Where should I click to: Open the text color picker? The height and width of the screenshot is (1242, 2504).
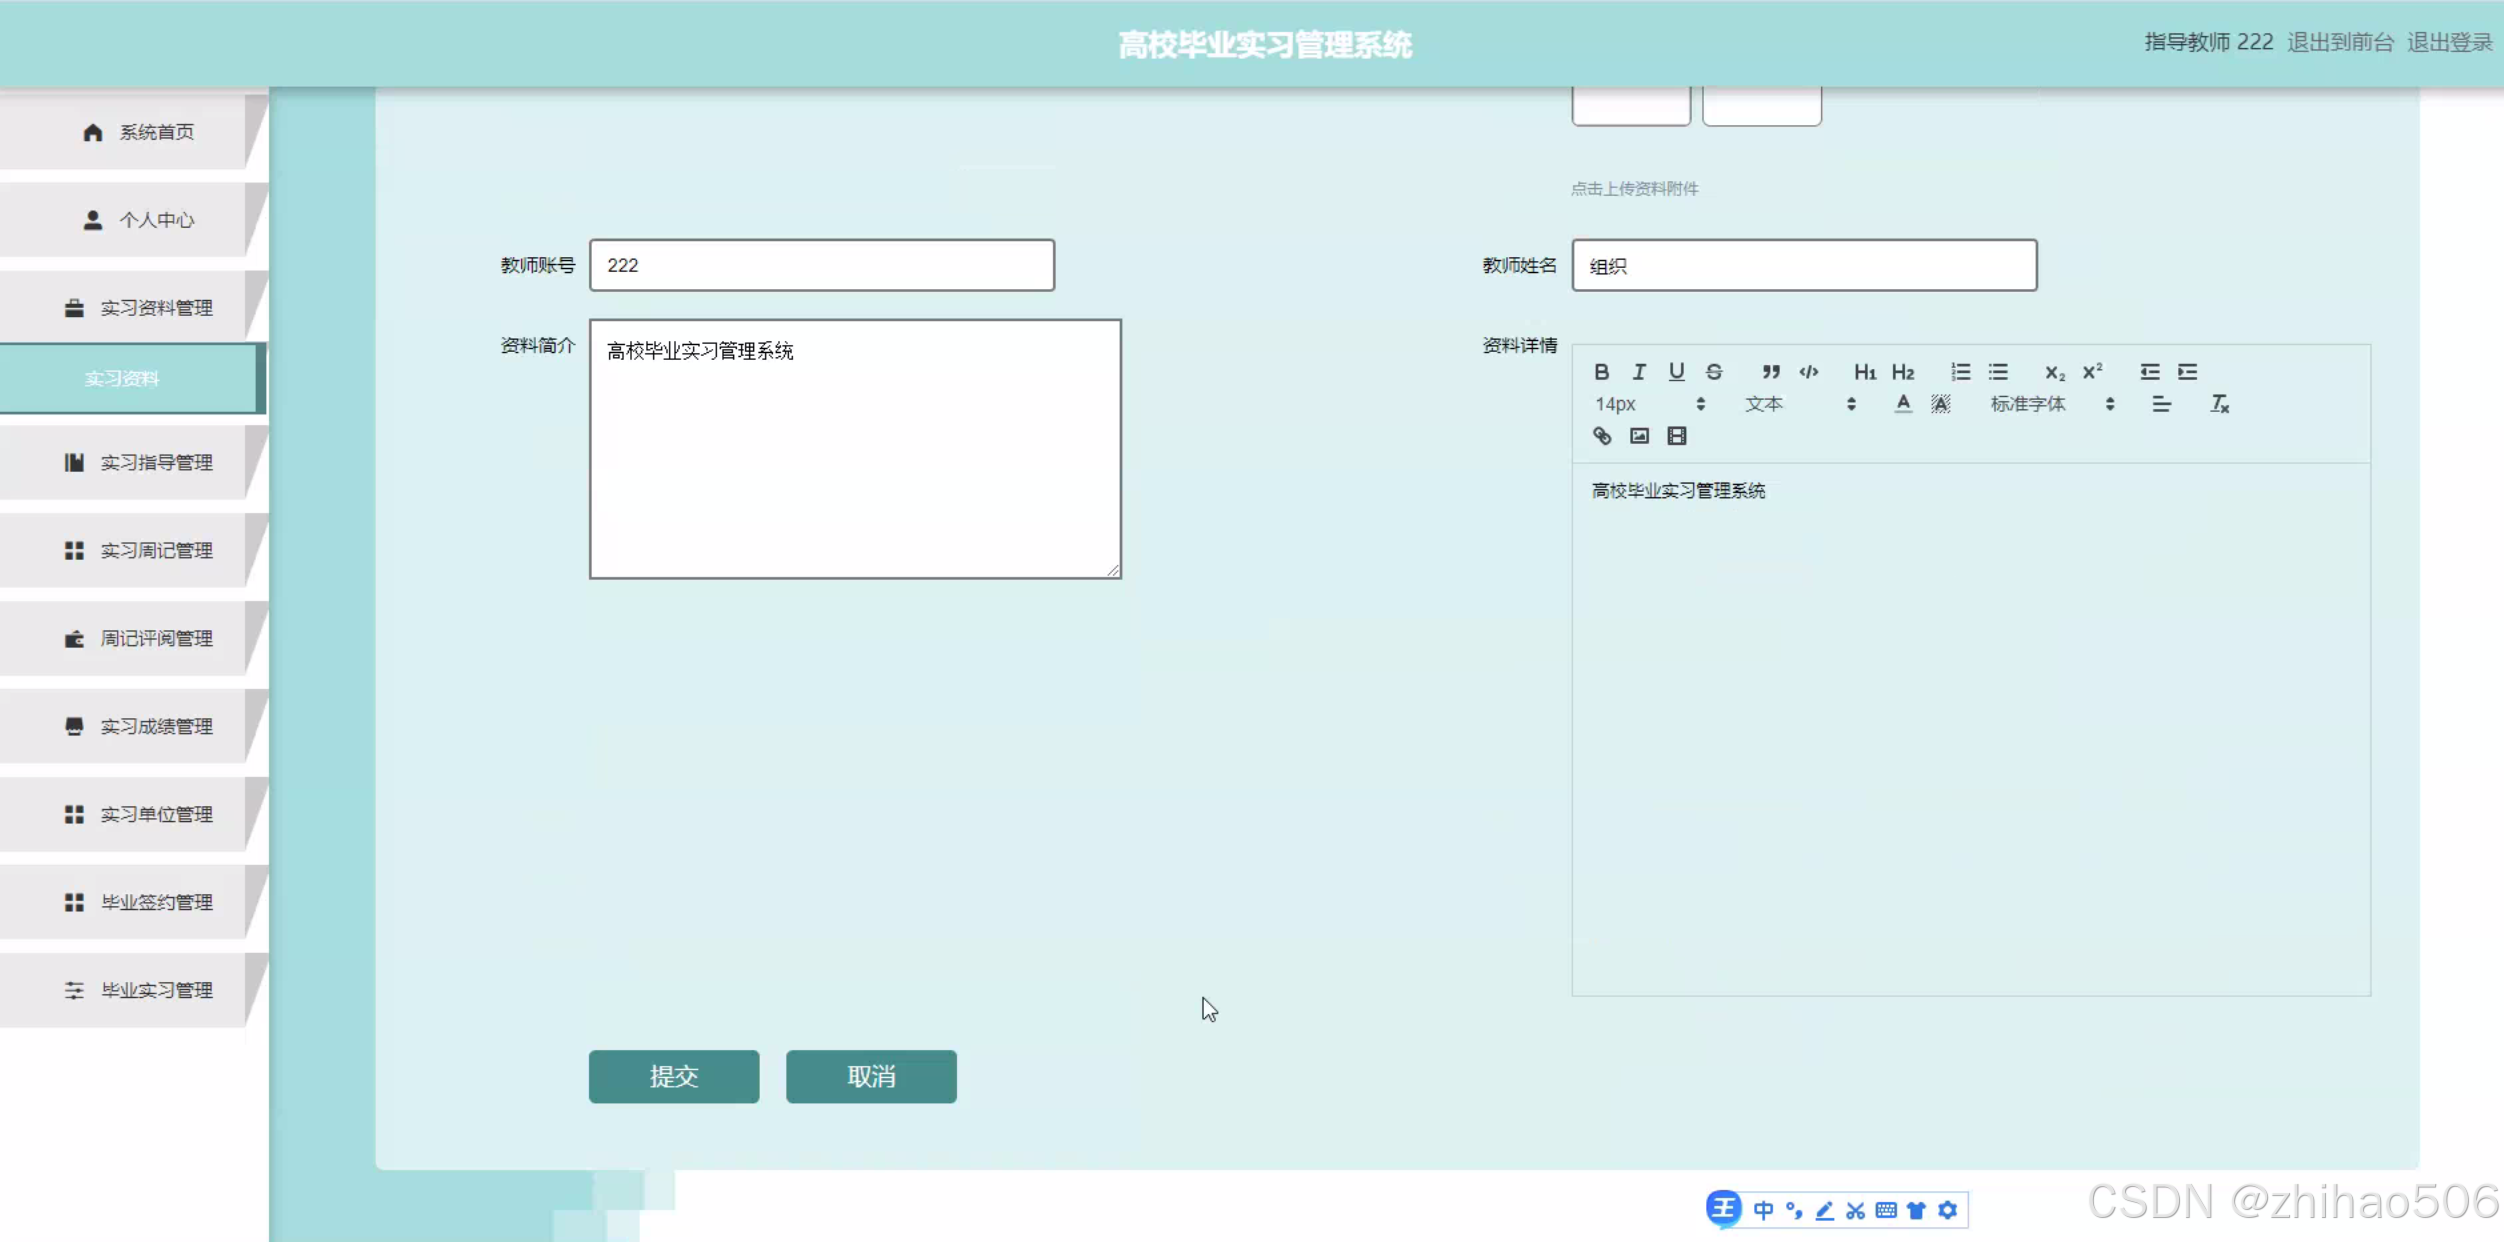pos(1903,404)
